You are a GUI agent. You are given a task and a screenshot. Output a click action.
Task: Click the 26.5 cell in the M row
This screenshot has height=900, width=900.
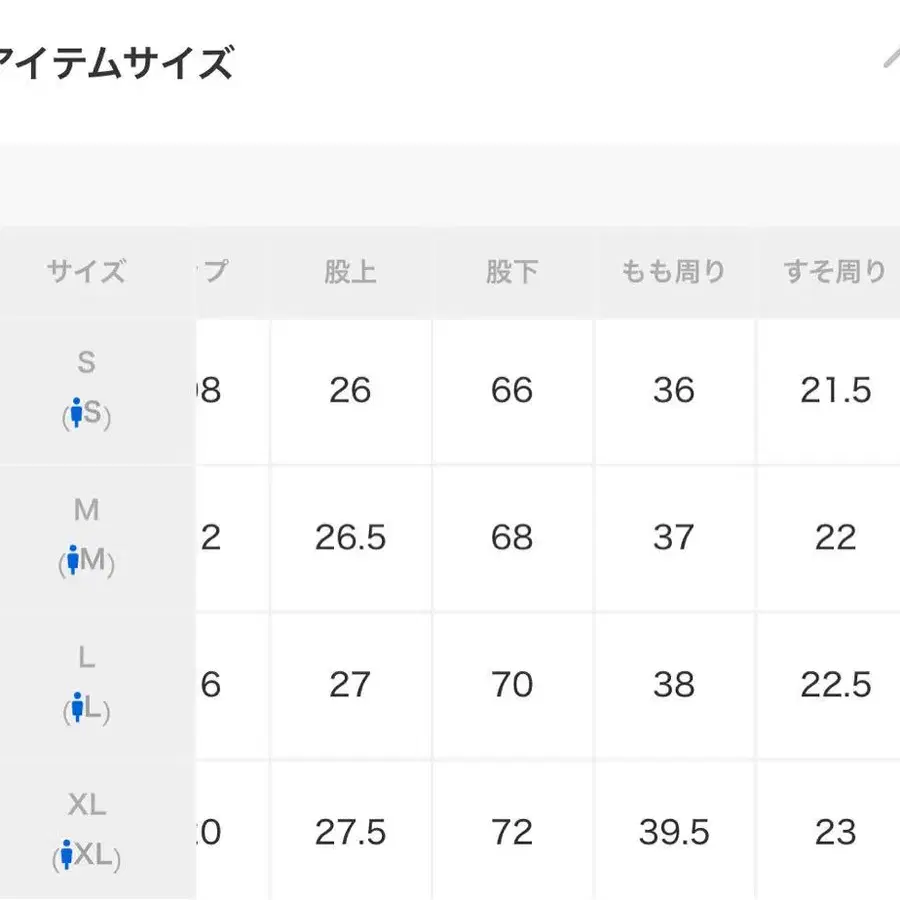350,538
